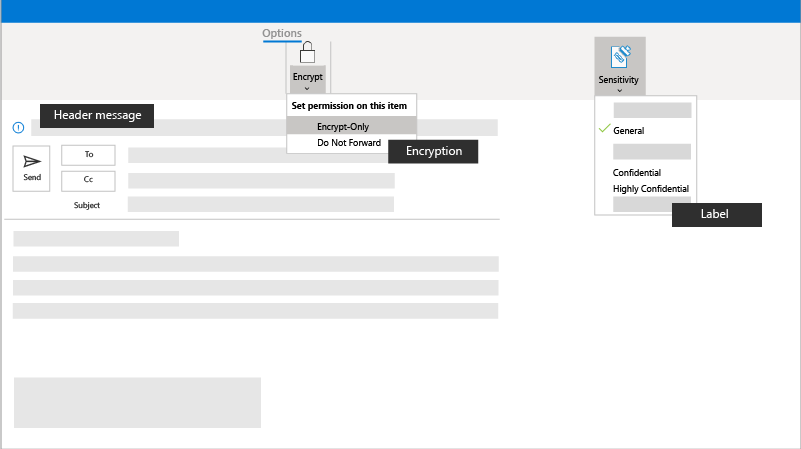
Task: Expand the Encrypt dropdown chevron
Action: tap(307, 89)
